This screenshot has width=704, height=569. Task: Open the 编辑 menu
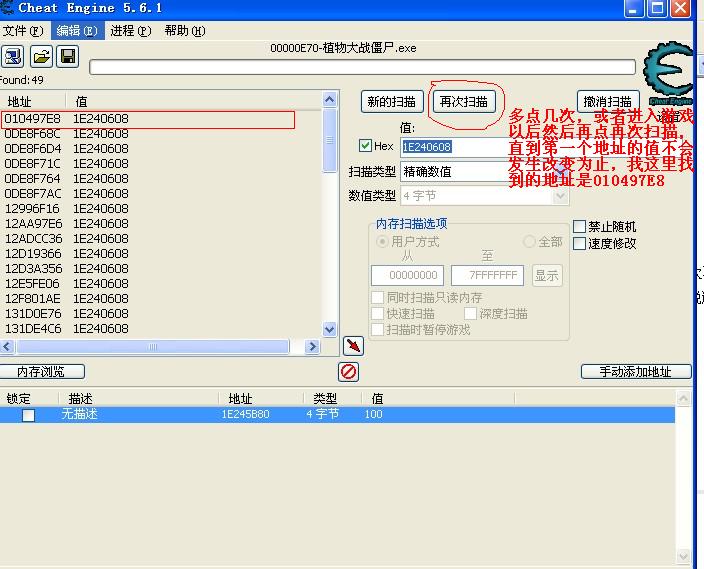[77, 31]
